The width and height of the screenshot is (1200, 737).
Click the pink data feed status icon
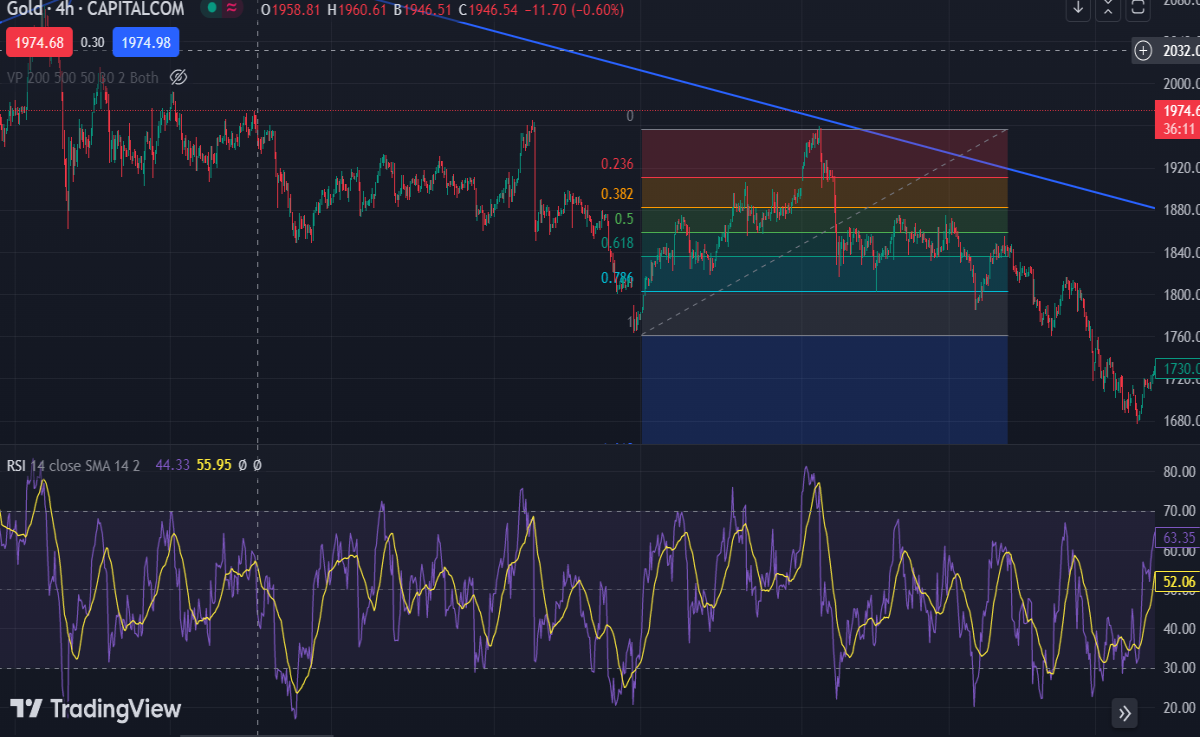pyautogui.click(x=232, y=9)
